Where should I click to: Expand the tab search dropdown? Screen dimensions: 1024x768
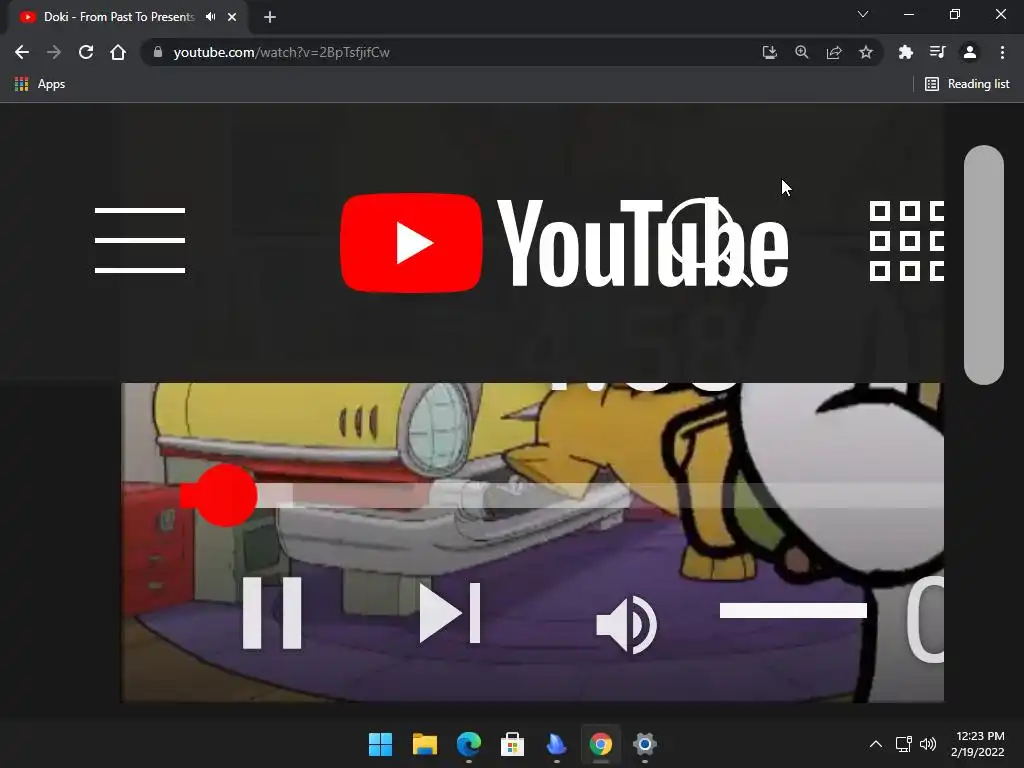pos(863,14)
